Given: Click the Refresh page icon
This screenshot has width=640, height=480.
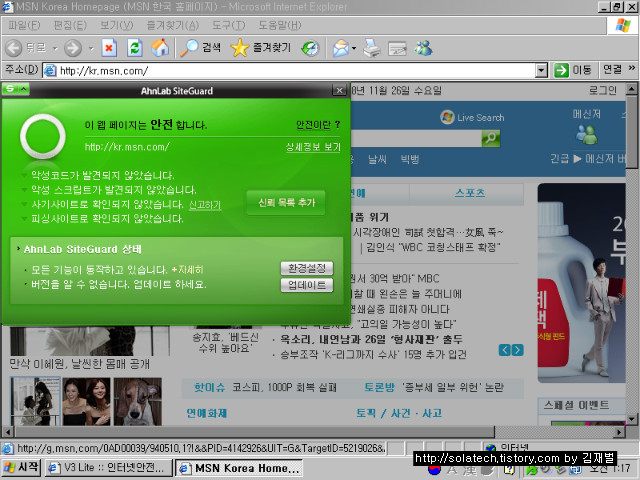Looking at the screenshot, I should pyautogui.click(x=135, y=48).
